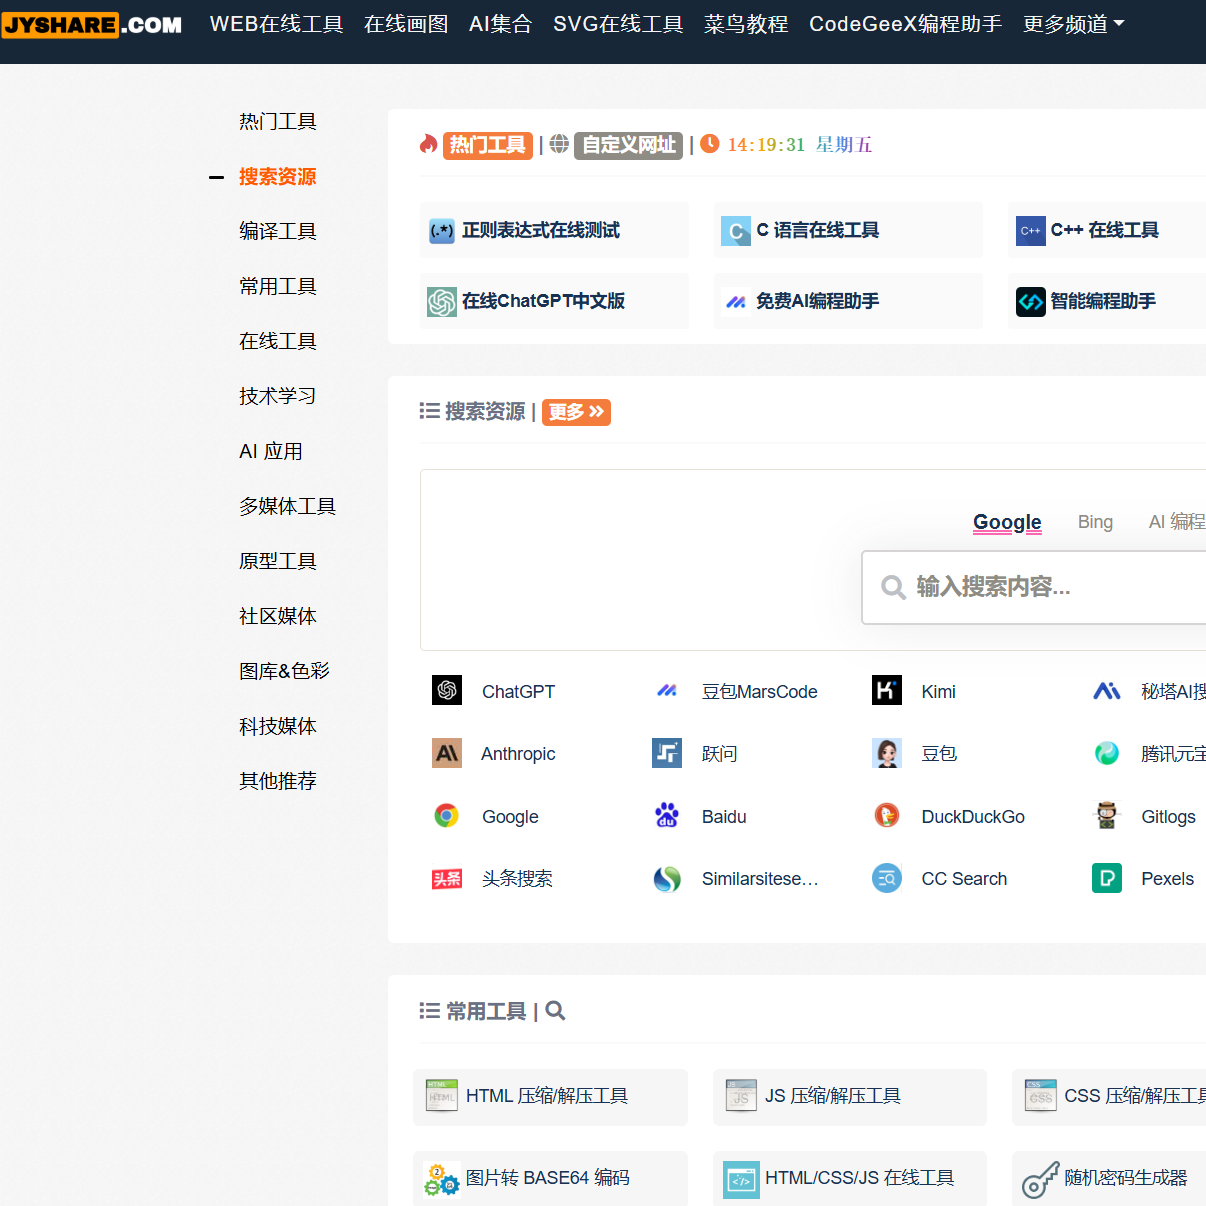Go to 编译工具 in the sidebar
This screenshot has width=1206, height=1206.
[278, 232]
